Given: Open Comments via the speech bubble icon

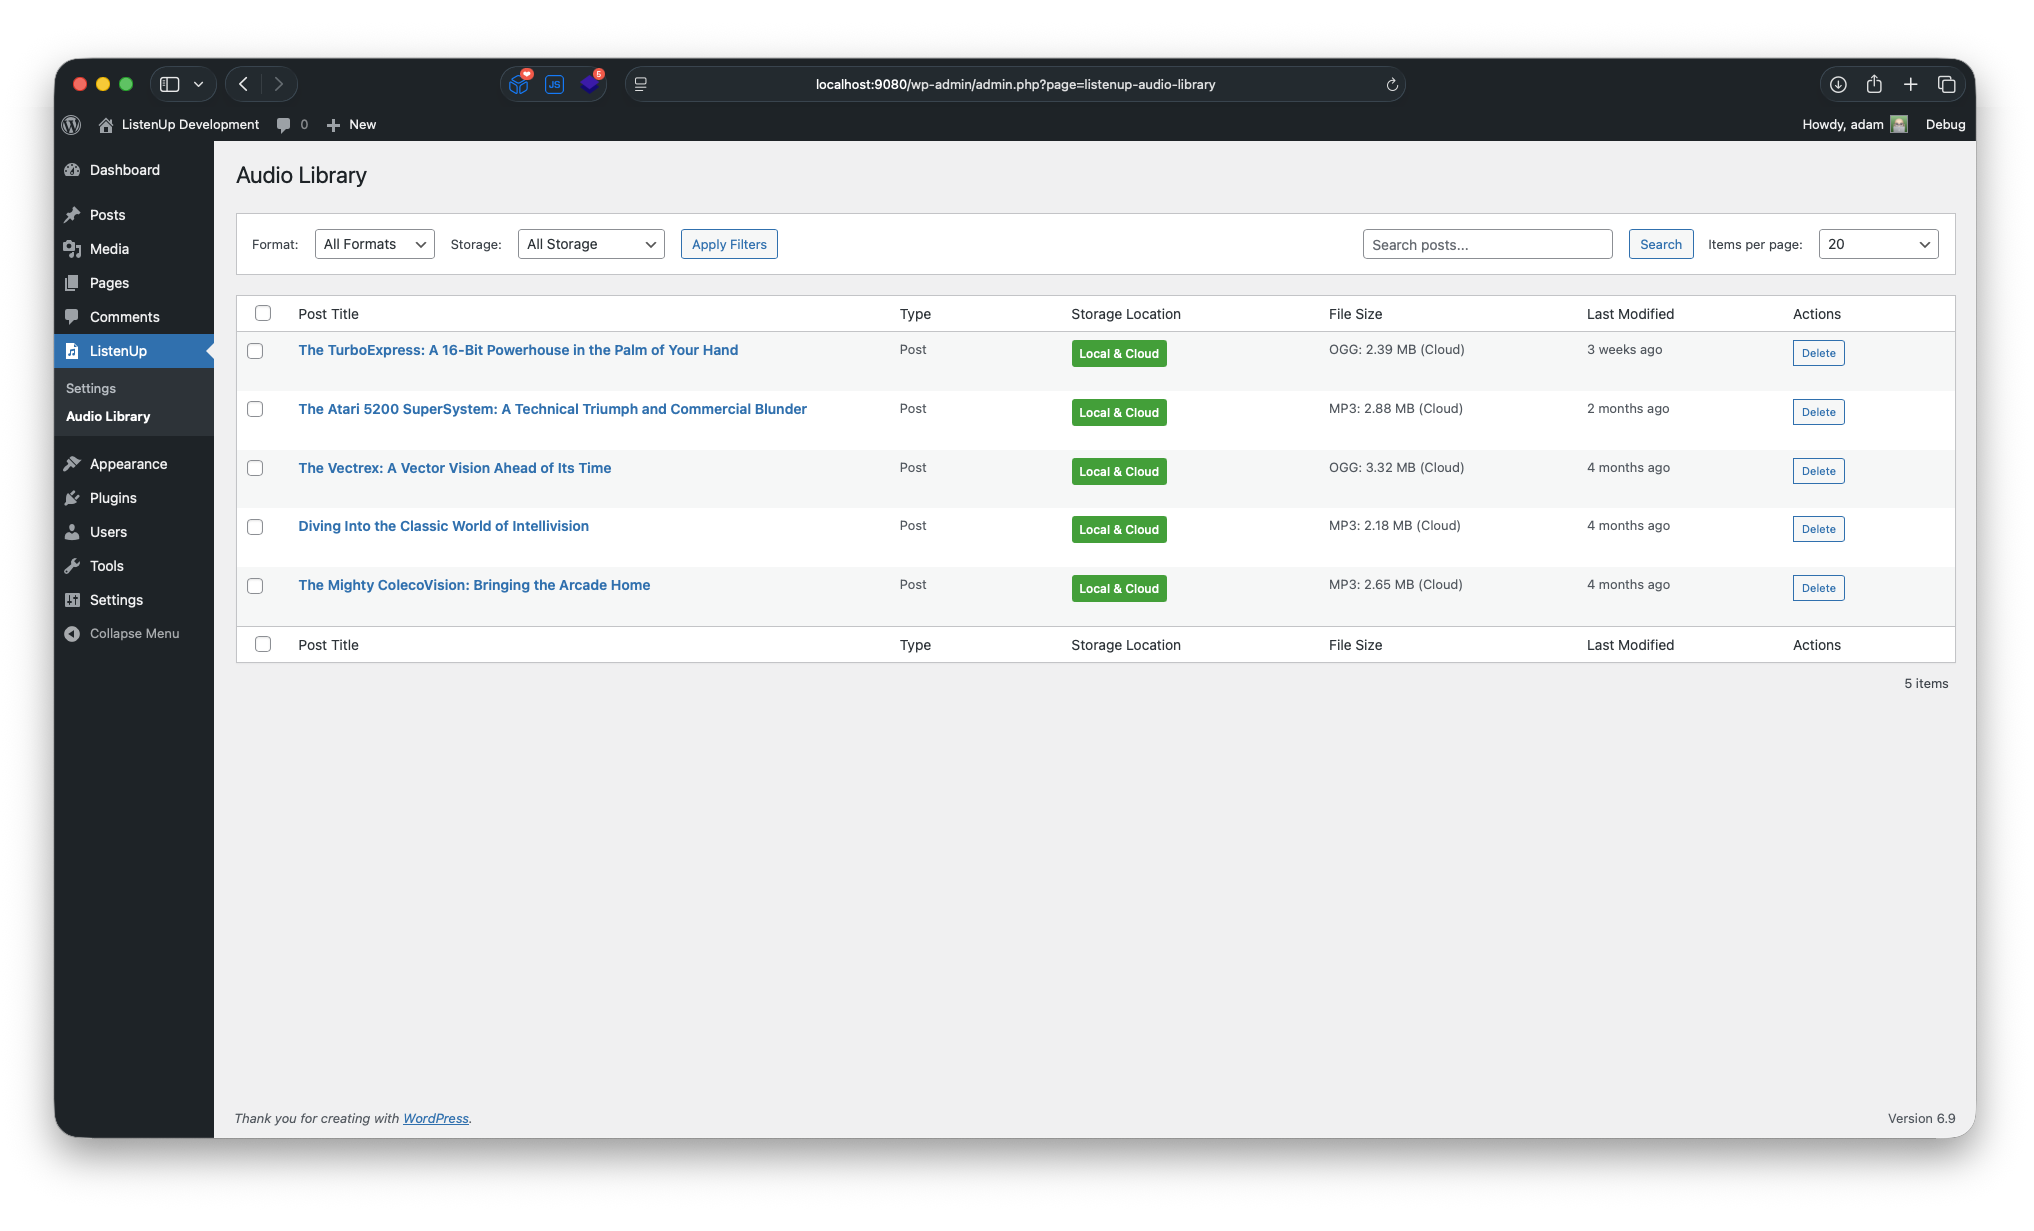Looking at the screenshot, I should [x=71, y=317].
